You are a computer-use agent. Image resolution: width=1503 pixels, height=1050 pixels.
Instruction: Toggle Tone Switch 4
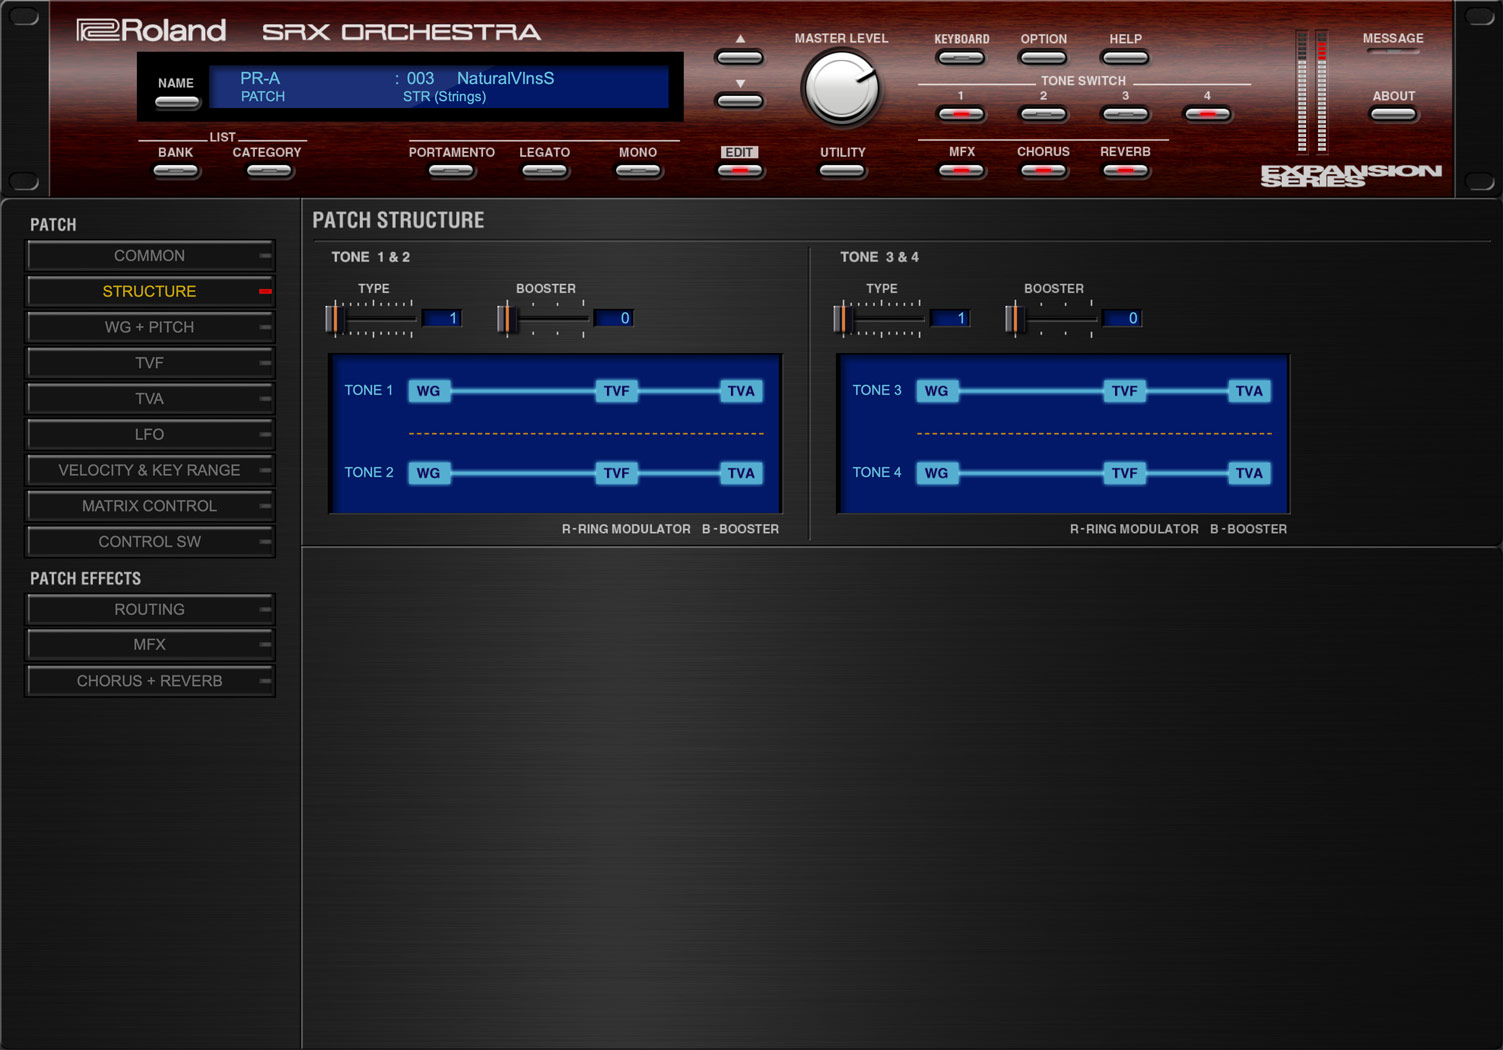click(x=1207, y=114)
